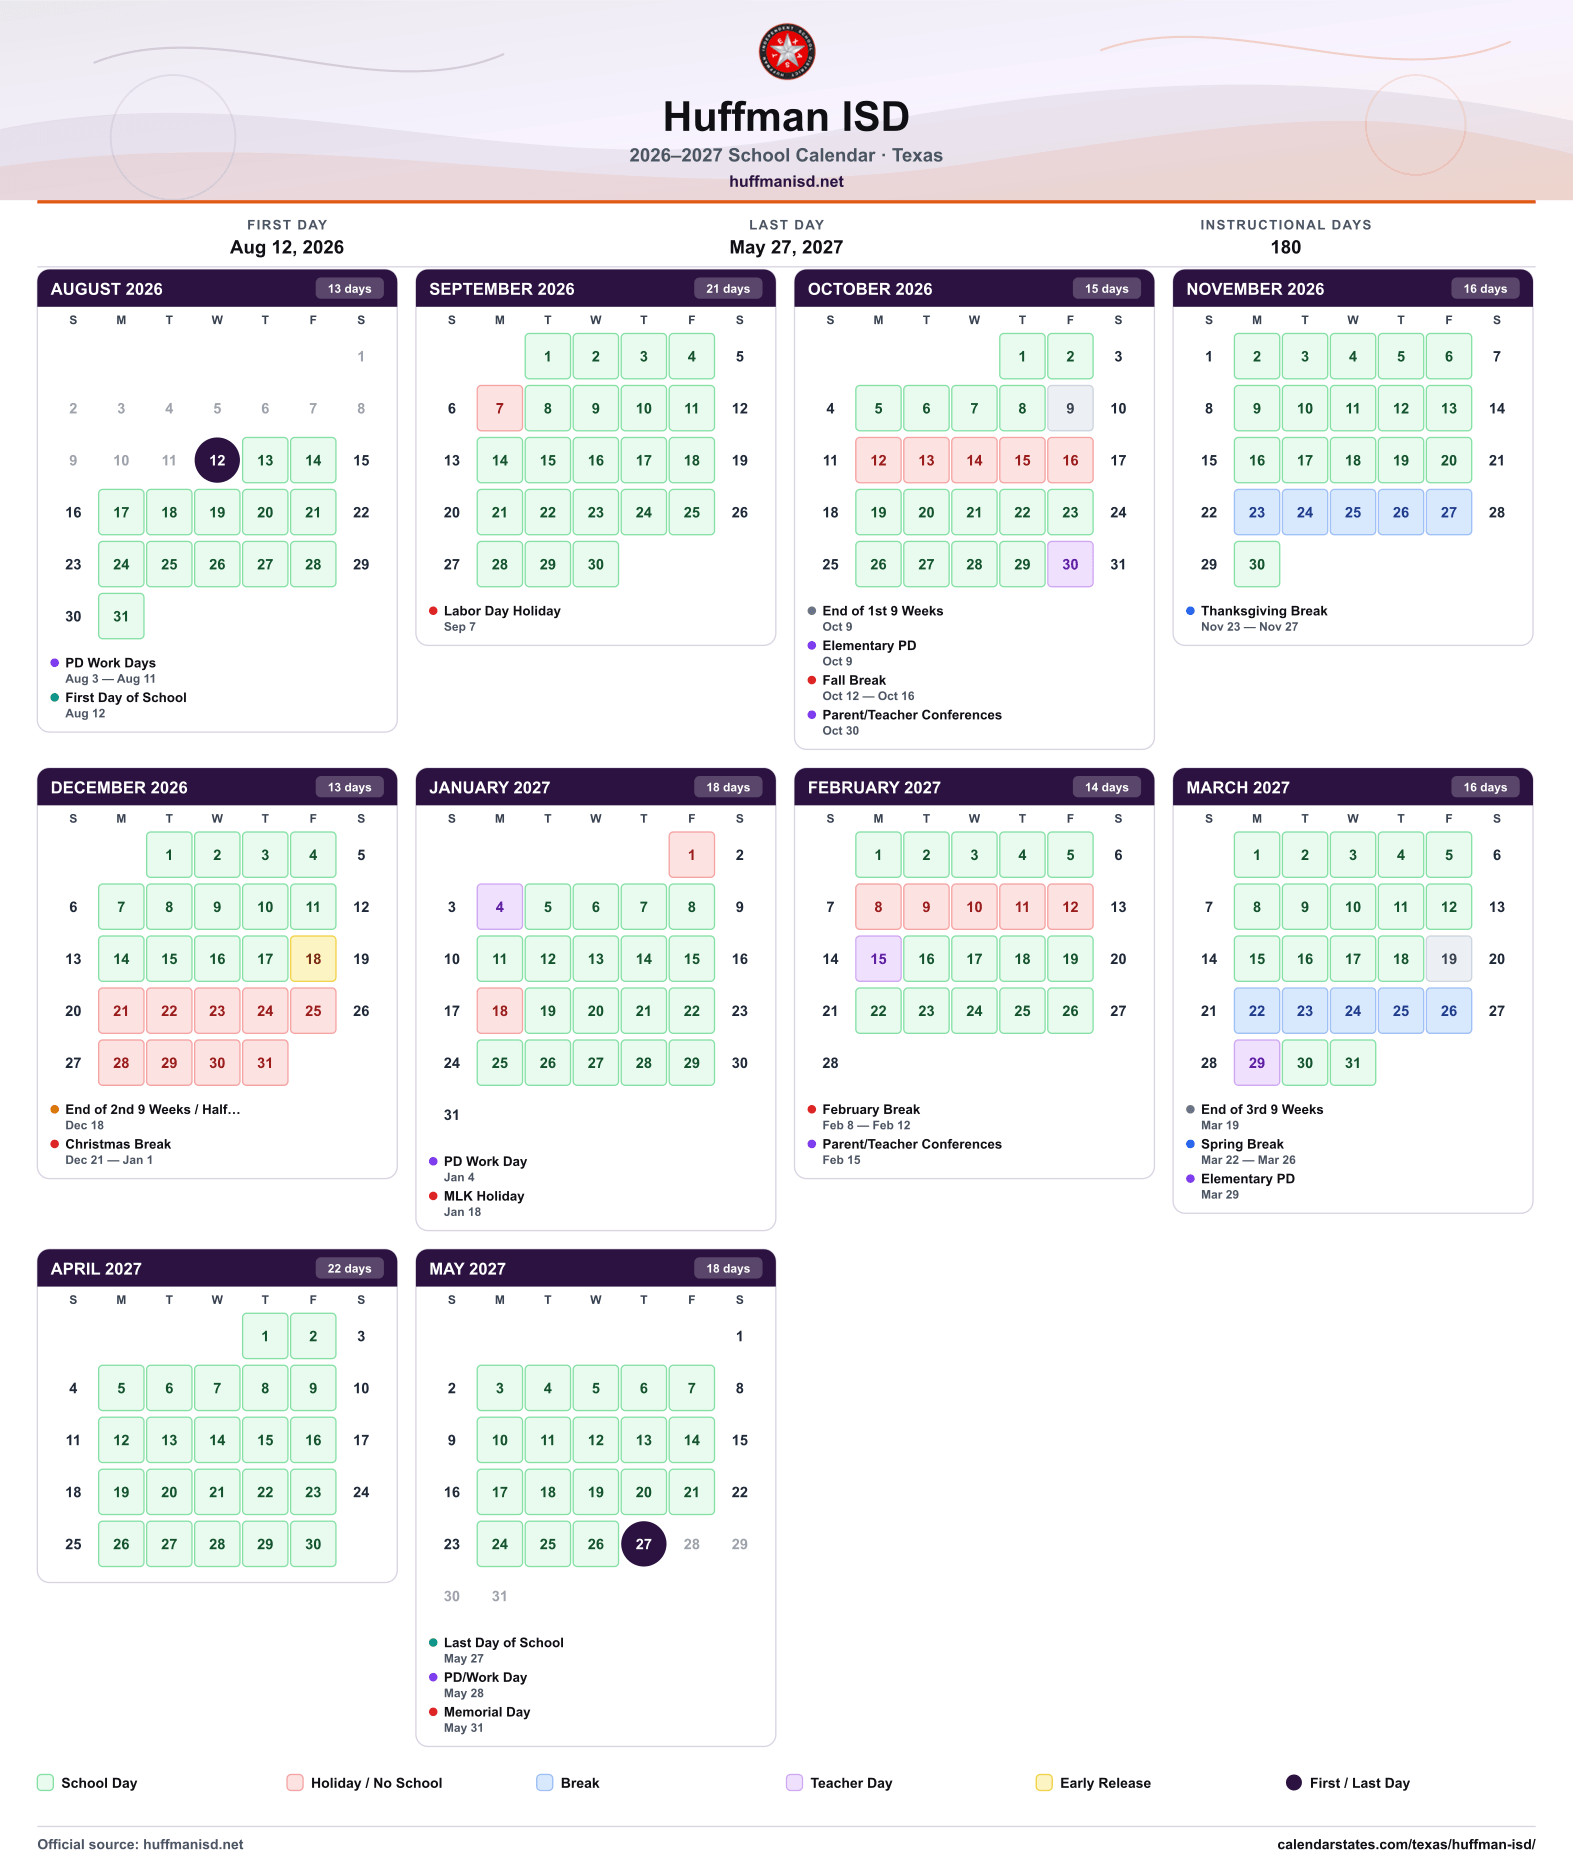This screenshot has width=1573, height=1864.
Task: Select Labor Day on September 7
Action: click(x=499, y=408)
